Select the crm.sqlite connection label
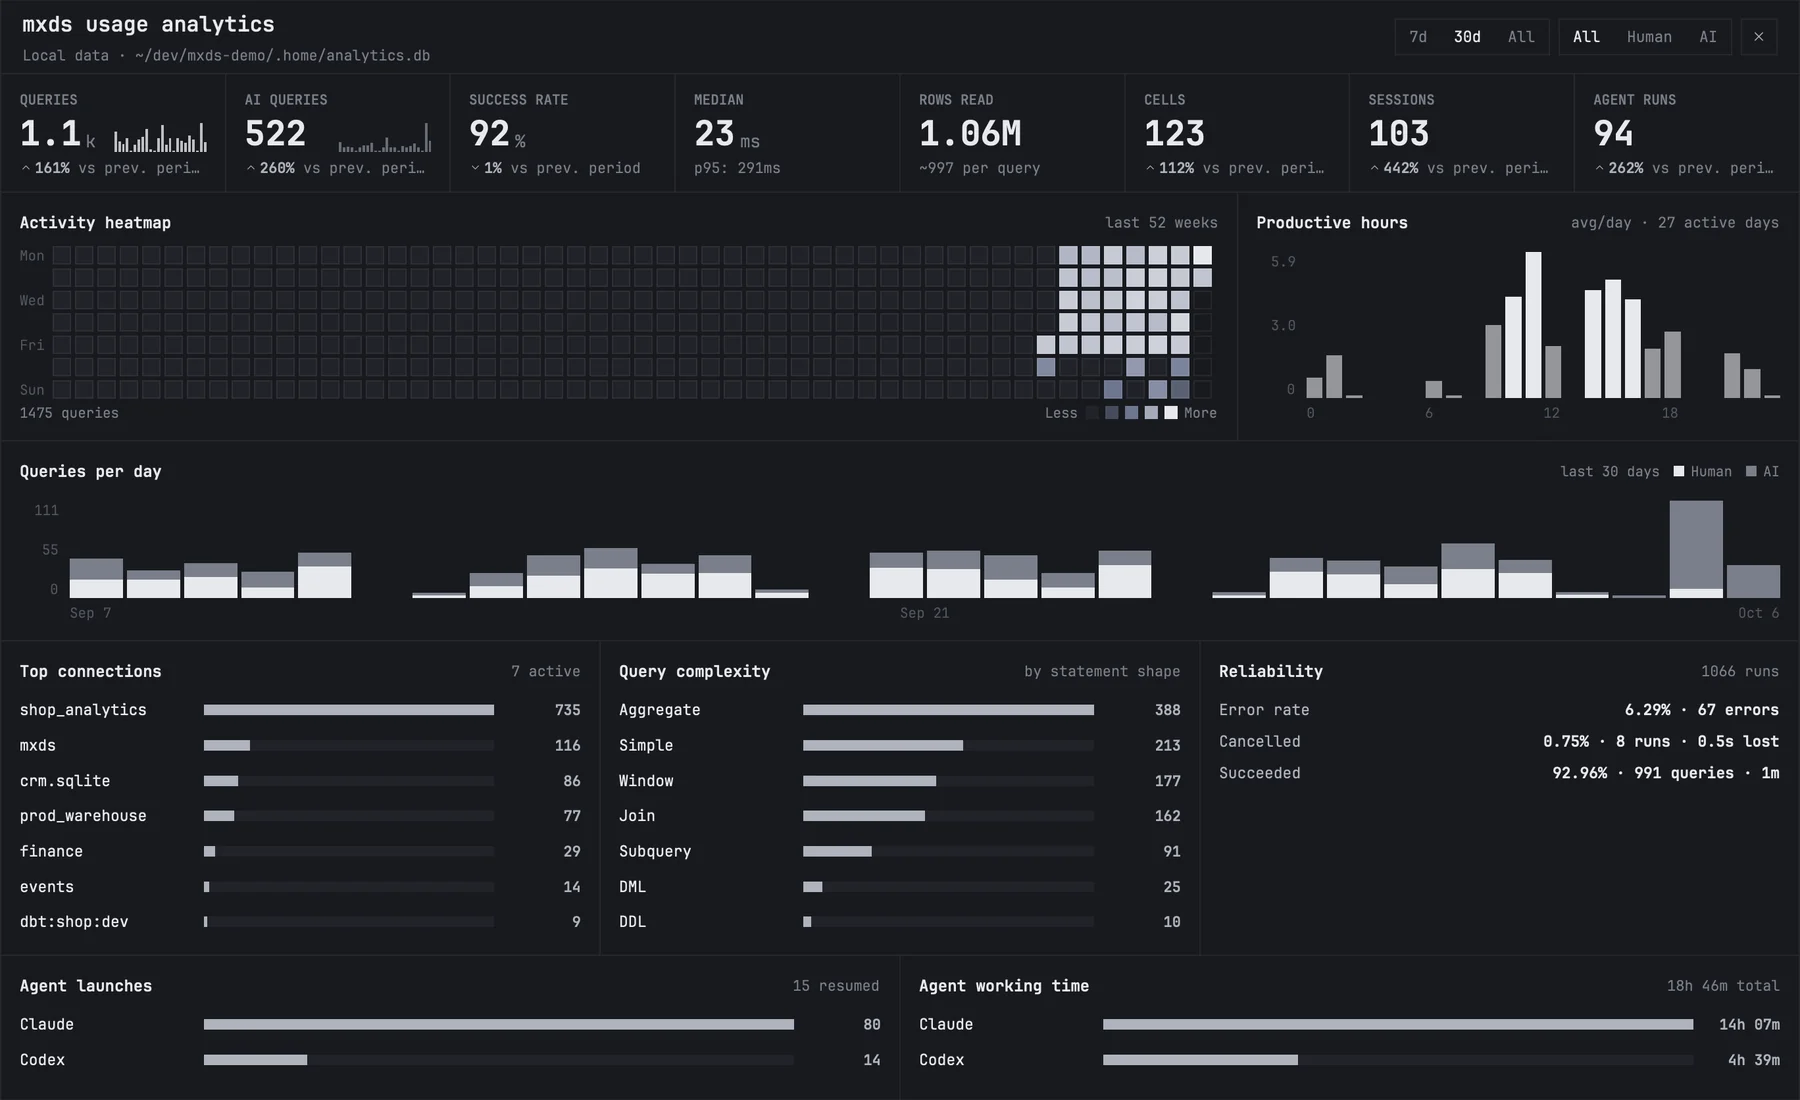The height and width of the screenshot is (1100, 1800). click(65, 781)
